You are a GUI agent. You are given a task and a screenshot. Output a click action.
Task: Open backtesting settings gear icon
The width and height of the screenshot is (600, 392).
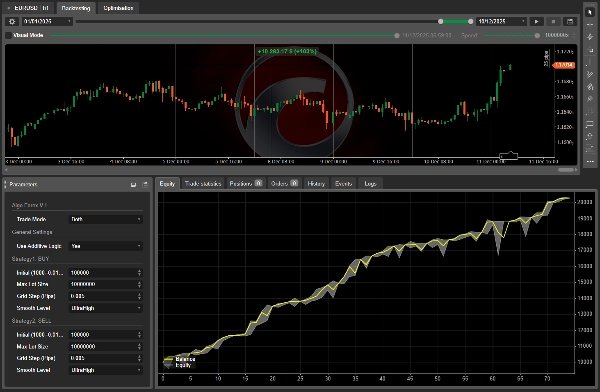click(12, 21)
